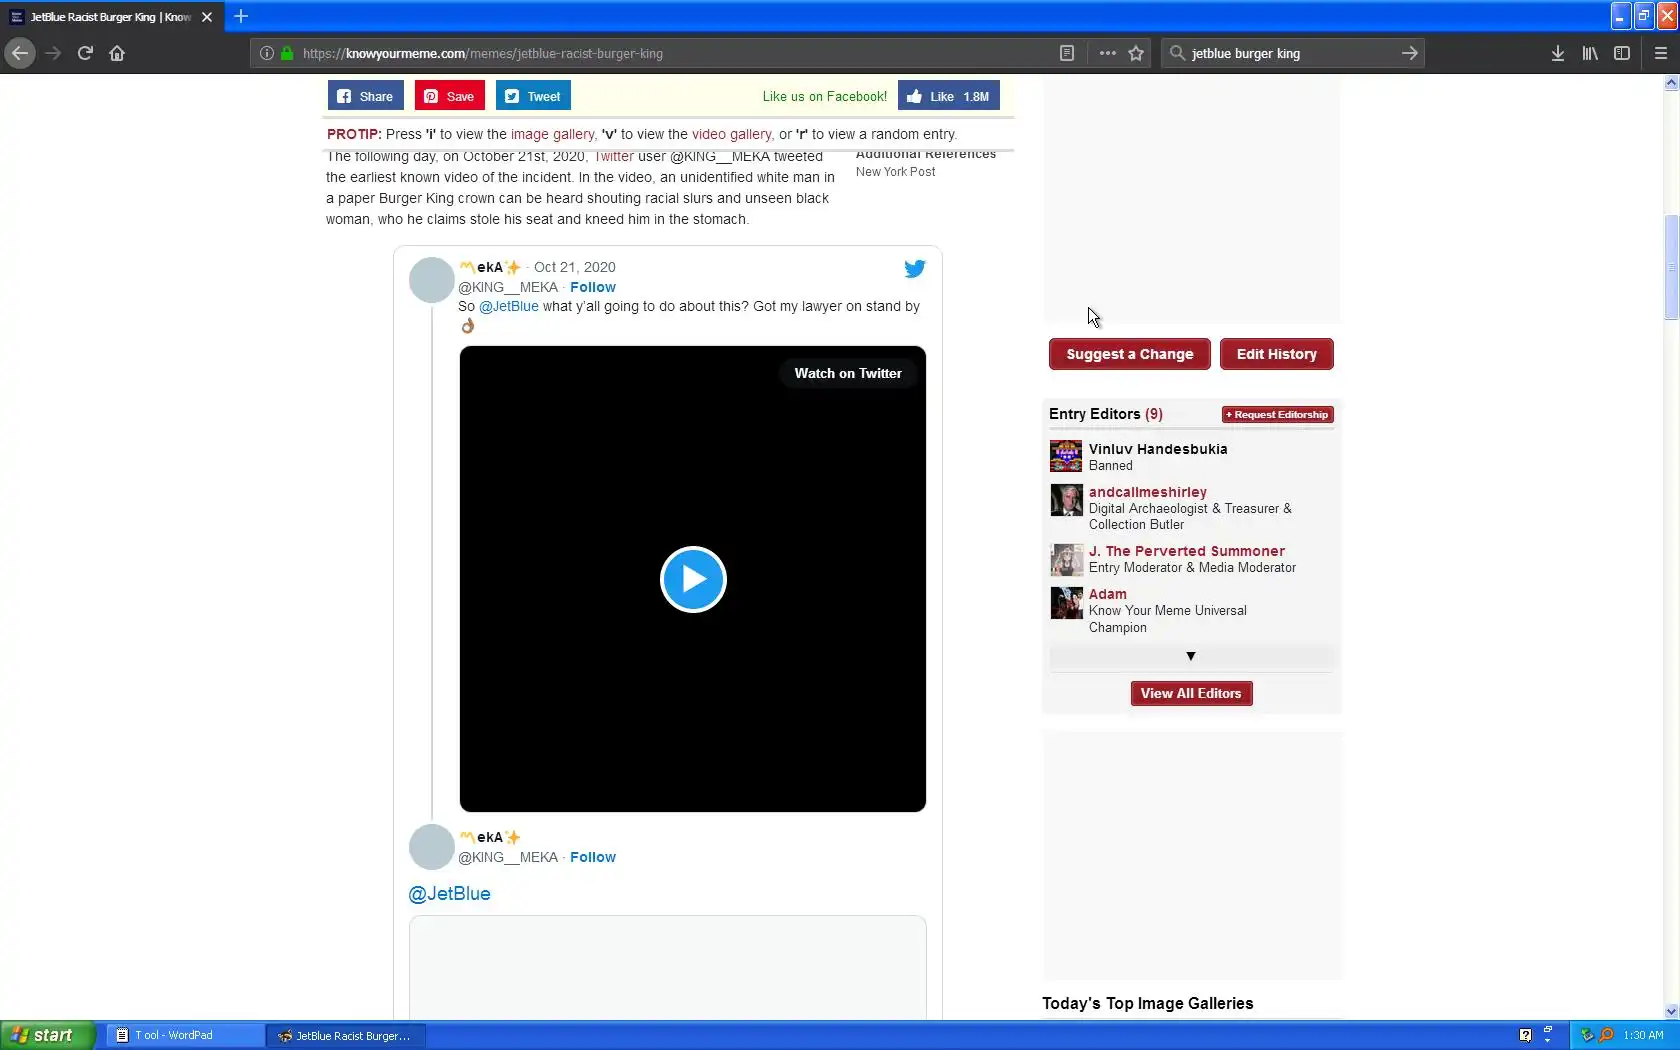Click the scrollbar up arrow
The height and width of the screenshot is (1050, 1680).
pyautogui.click(x=1671, y=84)
